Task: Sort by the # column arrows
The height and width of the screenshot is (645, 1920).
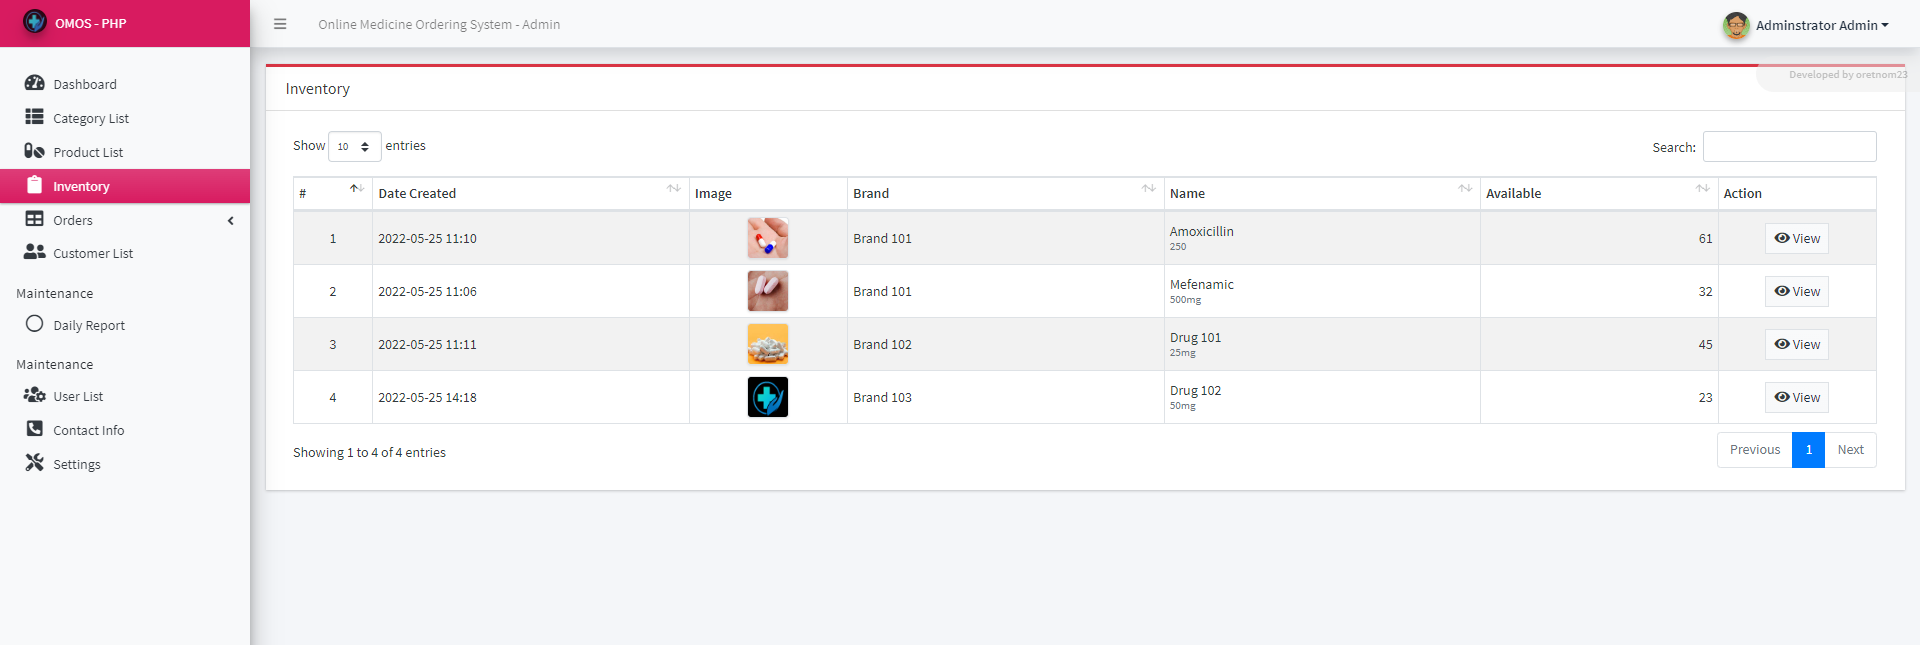Action: click(356, 189)
